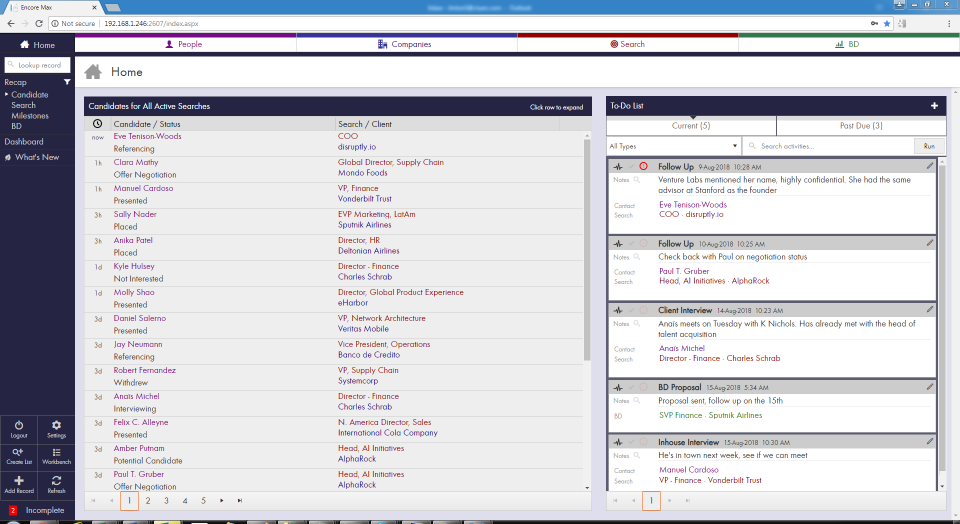
Task: Open the Recap filter funnel
Action: tap(67, 82)
